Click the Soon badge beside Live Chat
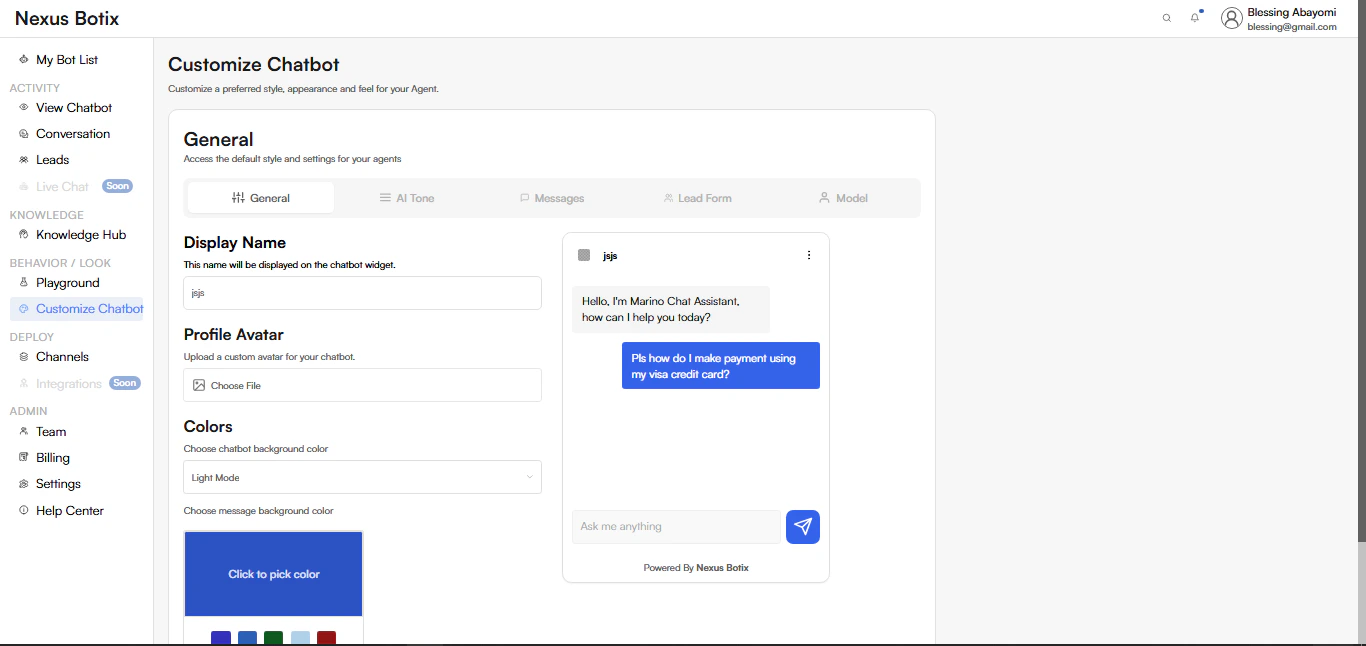 pyautogui.click(x=118, y=186)
